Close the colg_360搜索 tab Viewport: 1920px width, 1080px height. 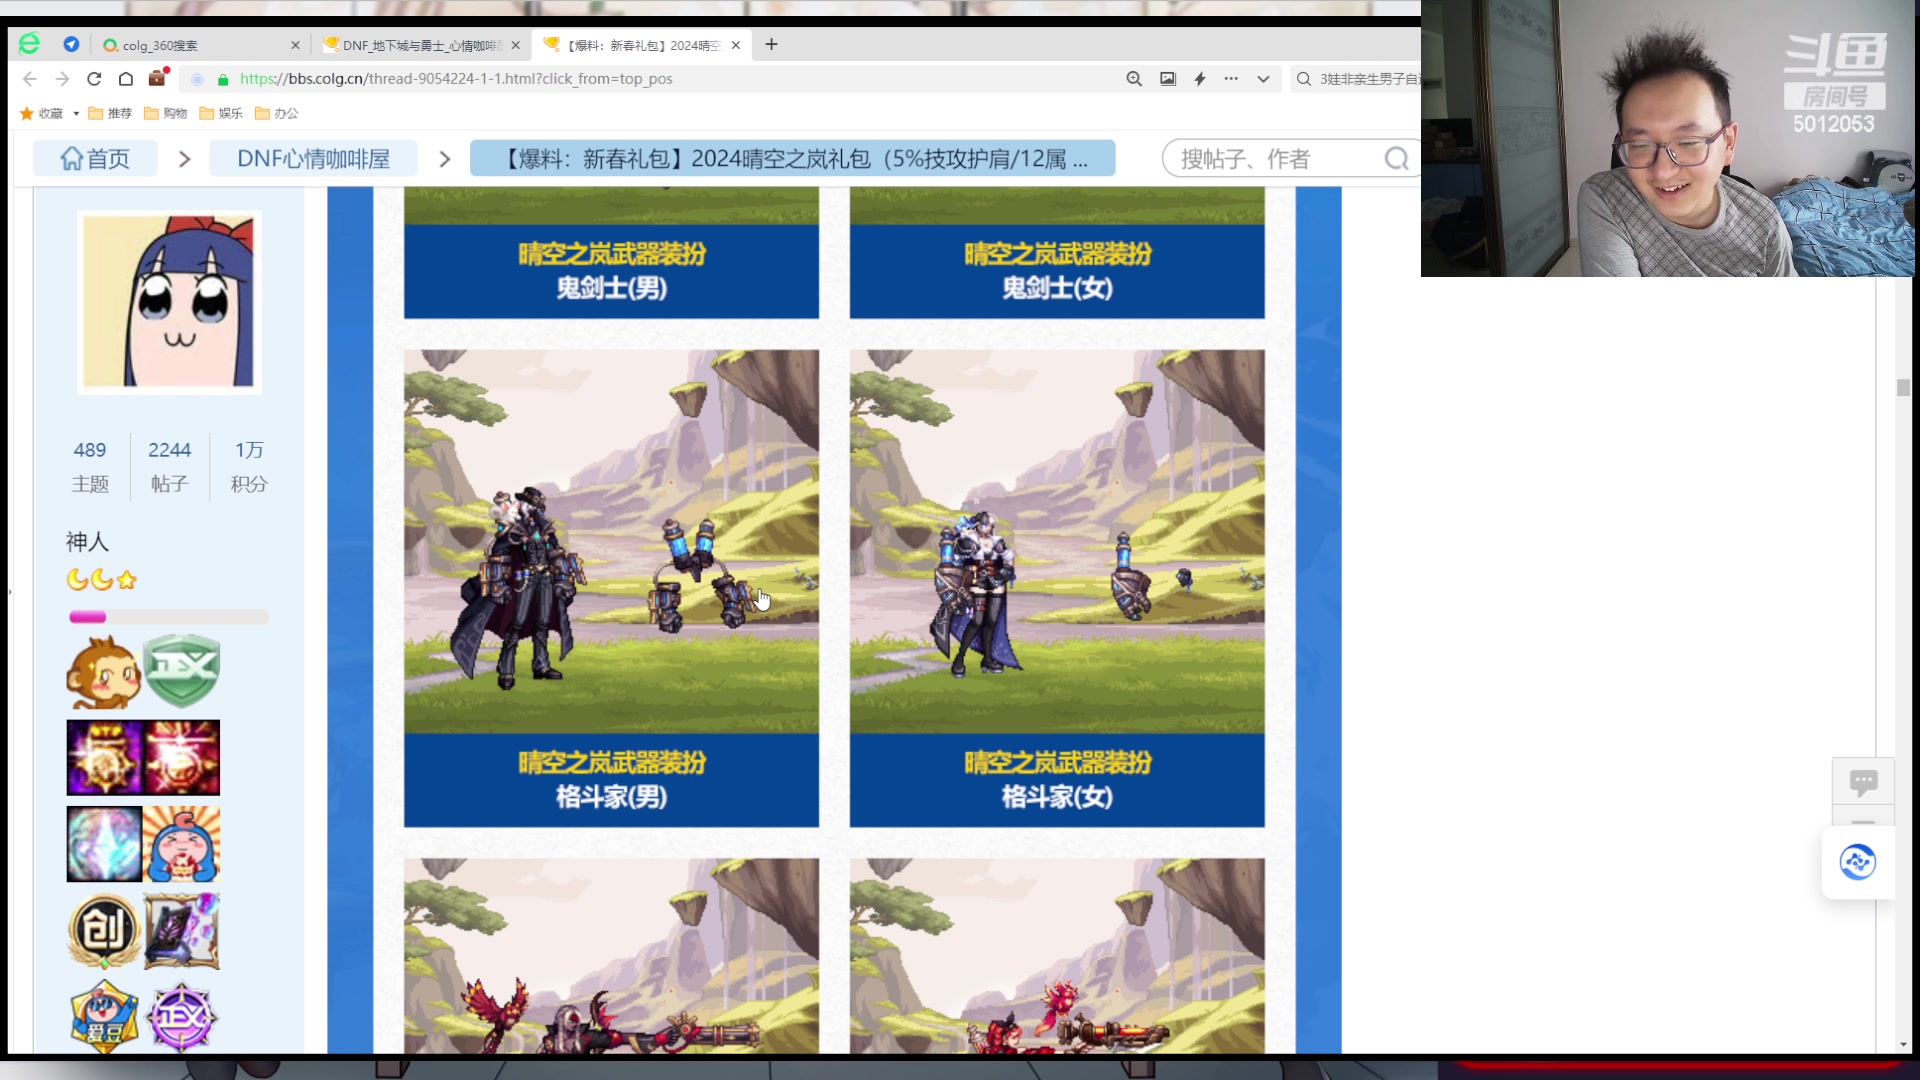coord(295,45)
